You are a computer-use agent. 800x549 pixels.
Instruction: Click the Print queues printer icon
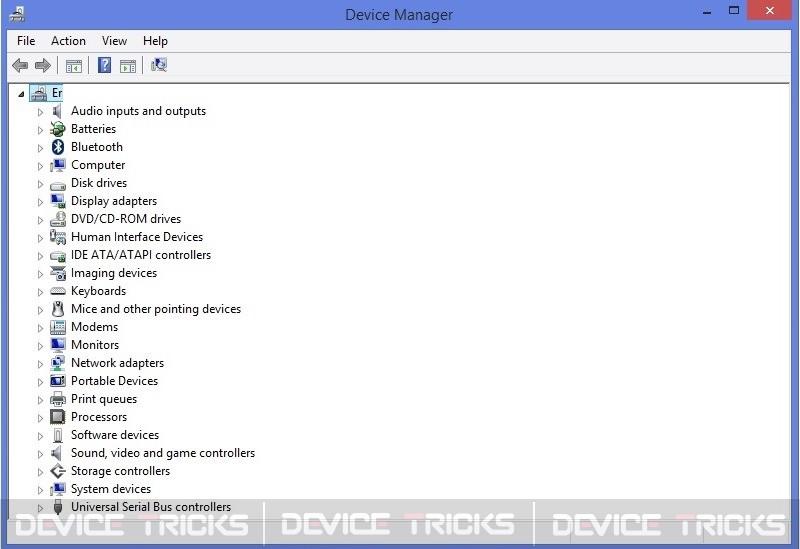(x=58, y=399)
